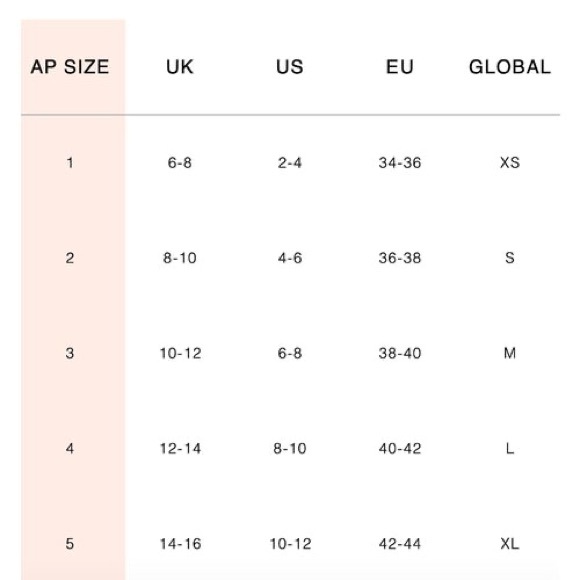Click AP size 4 cell
Viewport: 580px width, 580px height.
(70, 449)
